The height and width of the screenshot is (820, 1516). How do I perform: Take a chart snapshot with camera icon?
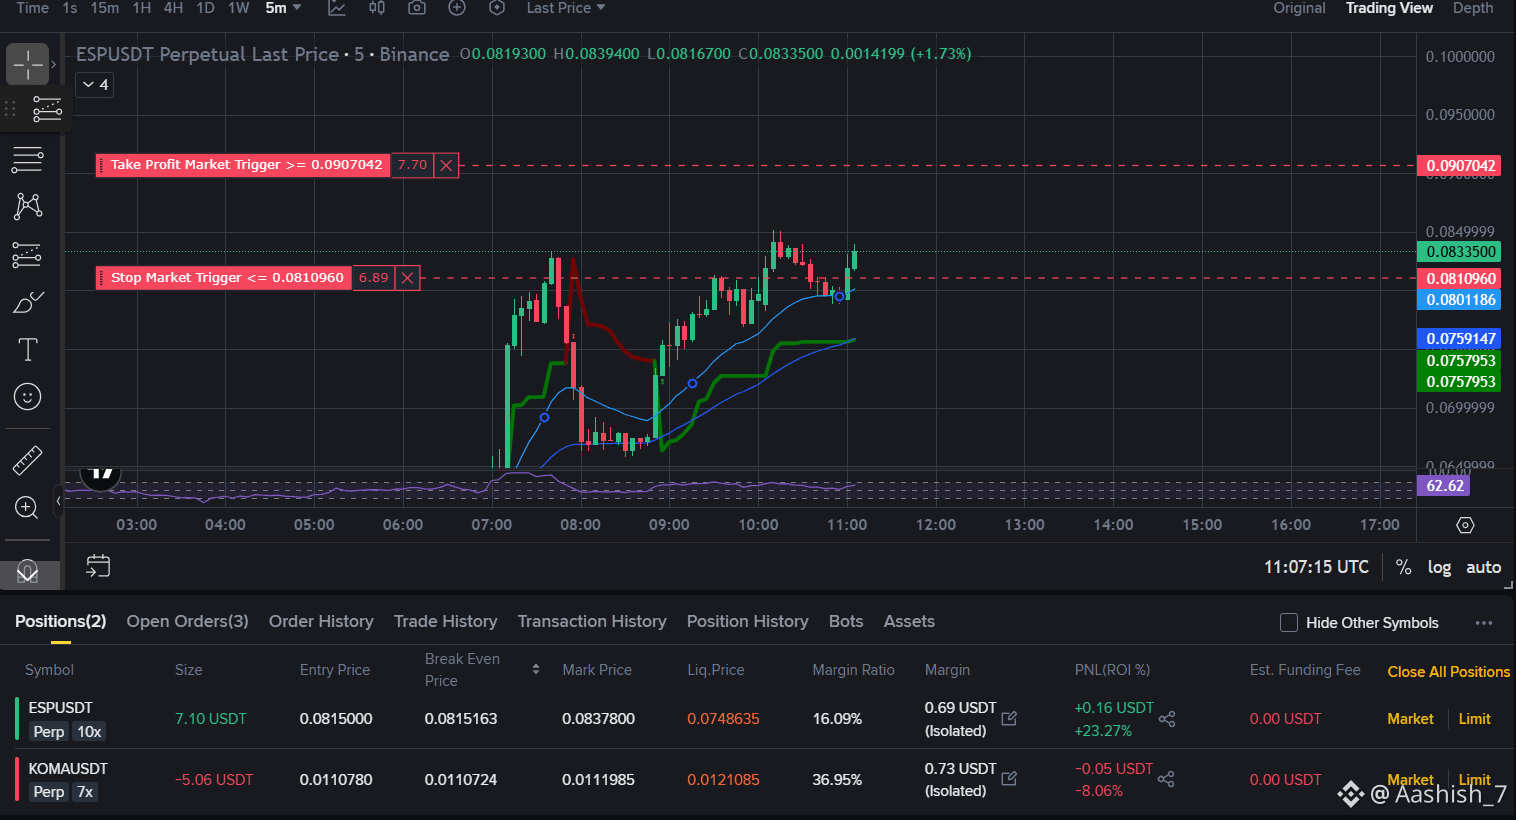pyautogui.click(x=417, y=8)
